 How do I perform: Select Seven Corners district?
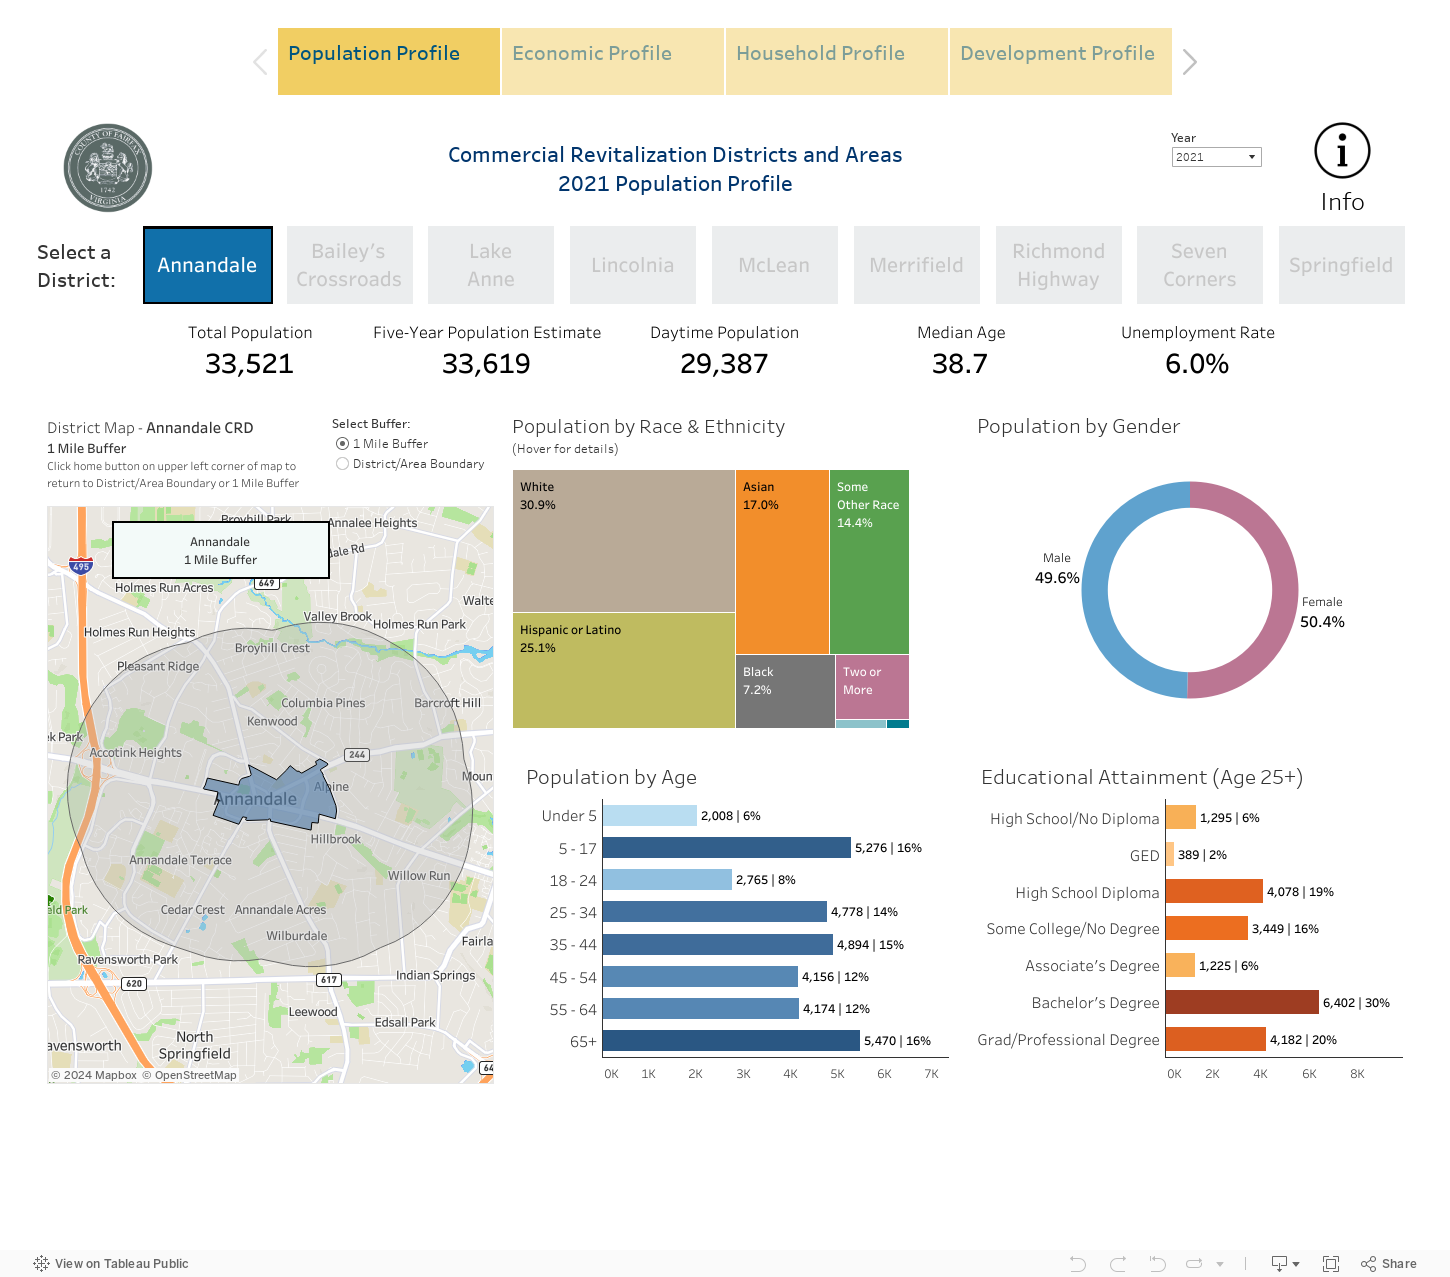pos(1200,265)
